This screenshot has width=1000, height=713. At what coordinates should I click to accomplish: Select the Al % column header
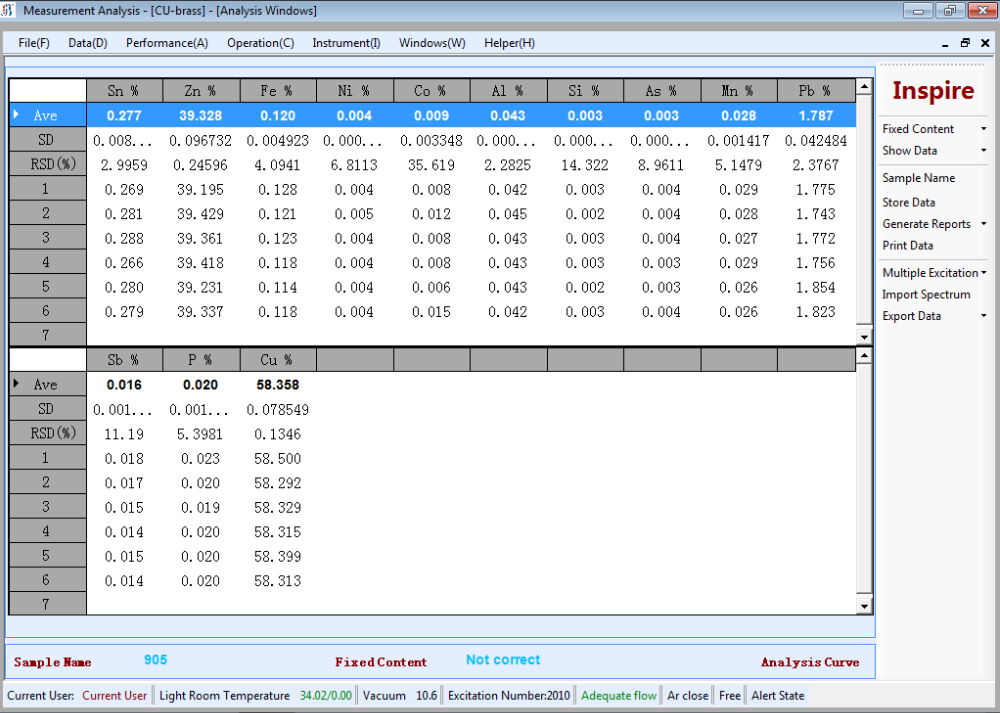point(508,91)
